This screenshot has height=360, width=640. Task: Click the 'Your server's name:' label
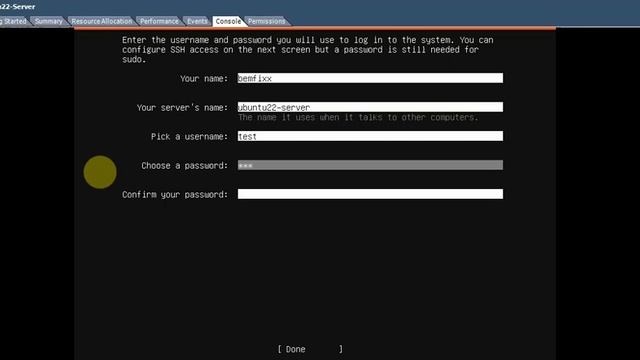click(182, 108)
